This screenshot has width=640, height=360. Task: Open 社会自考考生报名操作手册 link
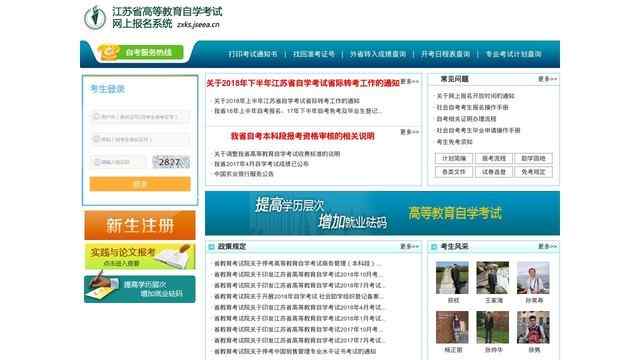(x=472, y=107)
